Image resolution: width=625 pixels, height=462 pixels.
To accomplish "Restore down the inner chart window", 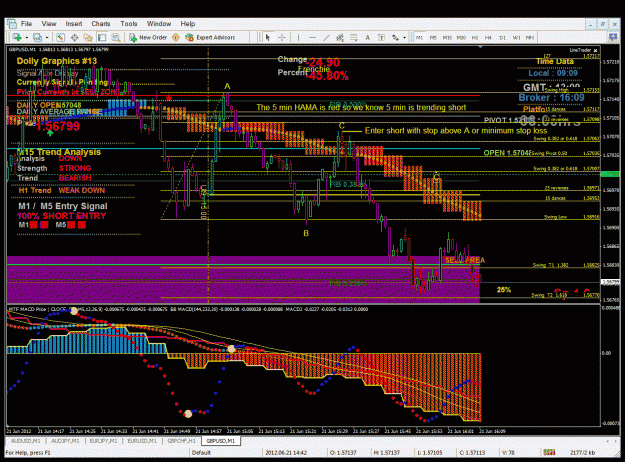I will [x=603, y=24].
